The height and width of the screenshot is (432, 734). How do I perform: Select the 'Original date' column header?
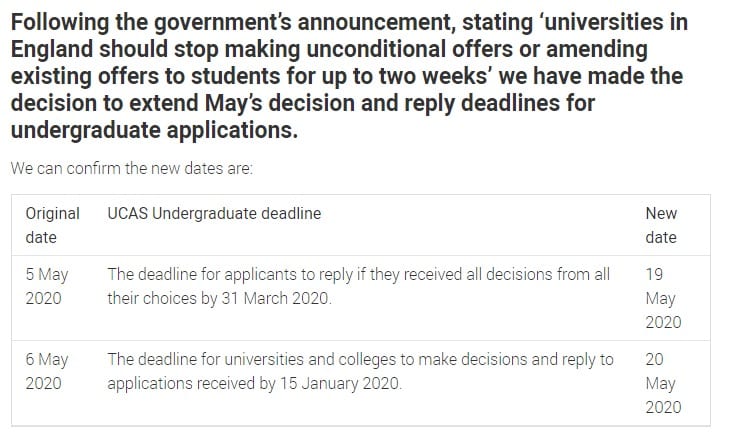[52, 225]
